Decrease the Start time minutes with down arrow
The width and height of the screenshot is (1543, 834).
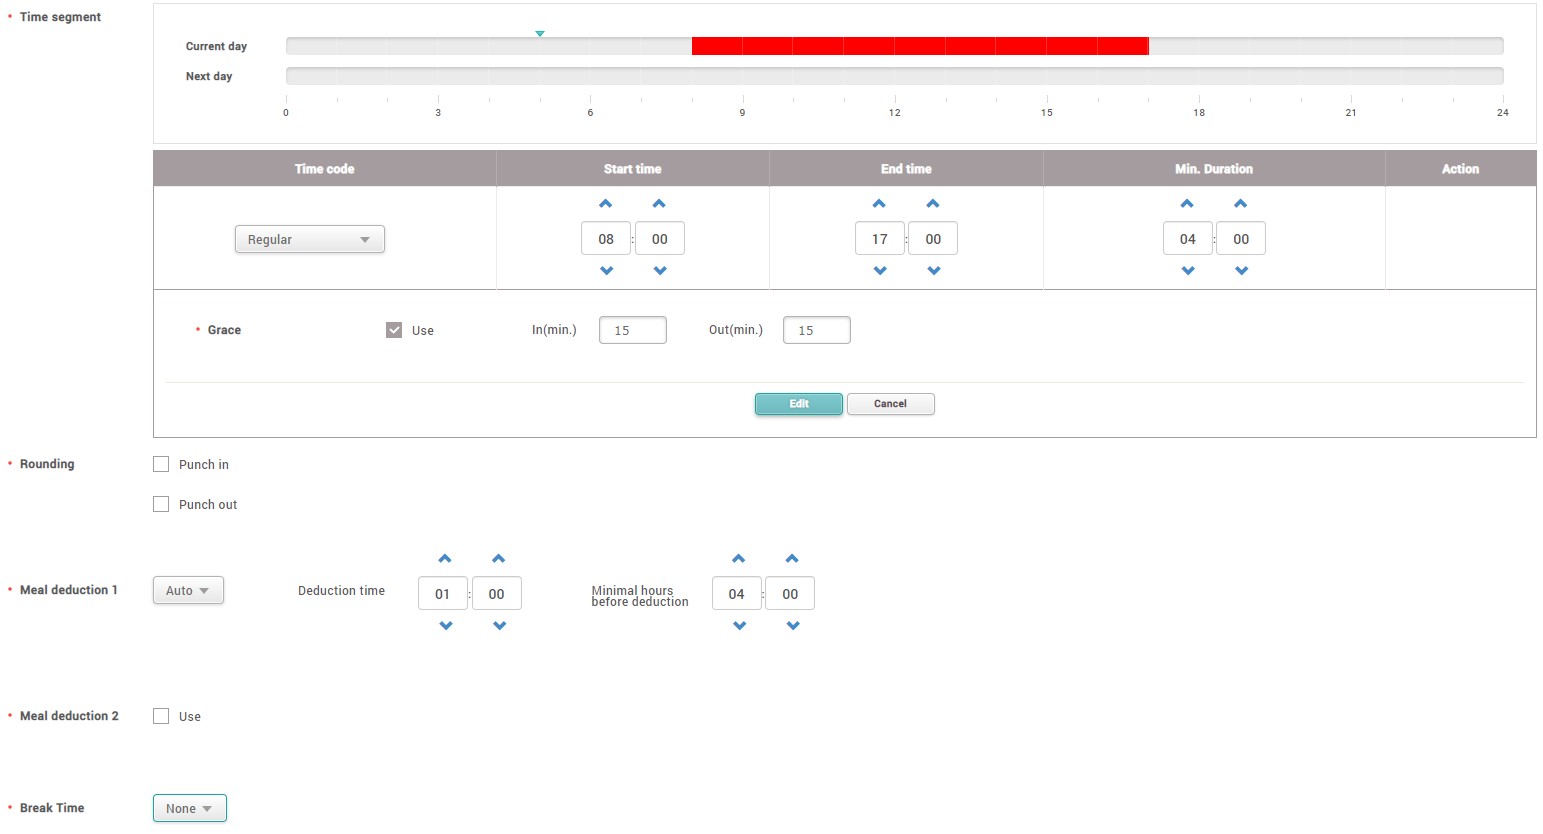[660, 271]
